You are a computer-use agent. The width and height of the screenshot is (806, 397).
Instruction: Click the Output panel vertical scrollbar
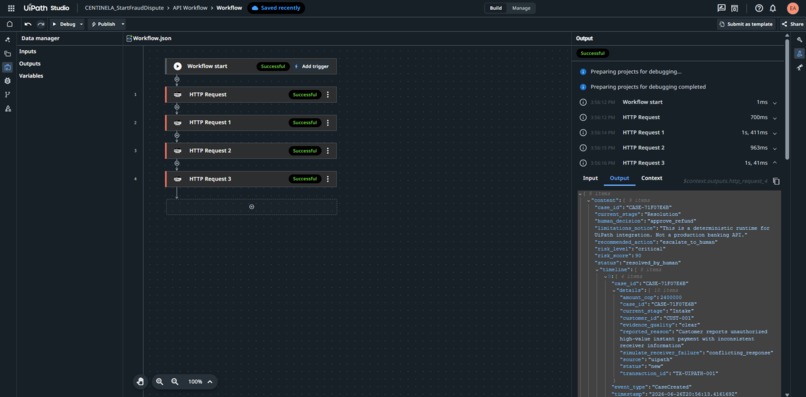786,100
